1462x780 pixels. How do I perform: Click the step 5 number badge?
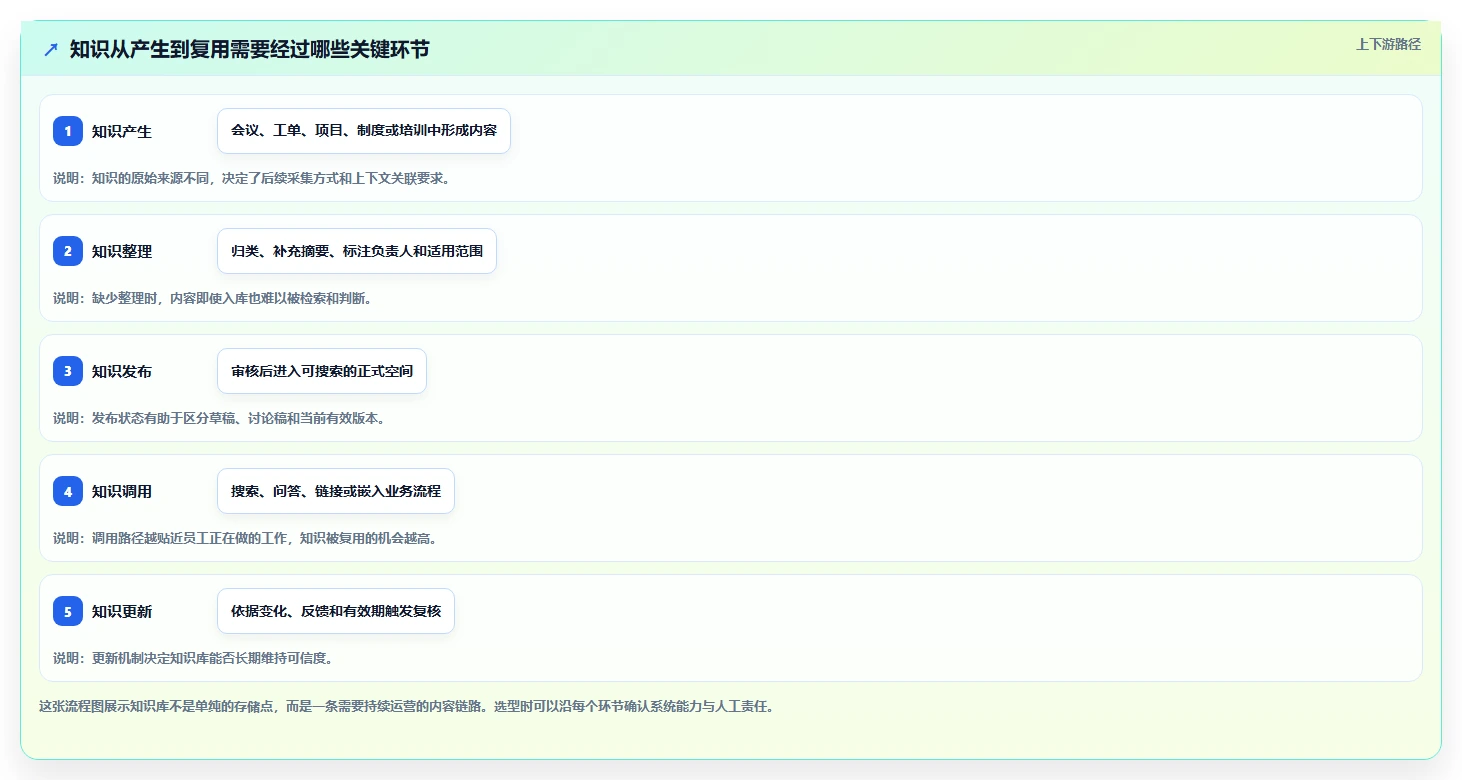pyautogui.click(x=68, y=611)
